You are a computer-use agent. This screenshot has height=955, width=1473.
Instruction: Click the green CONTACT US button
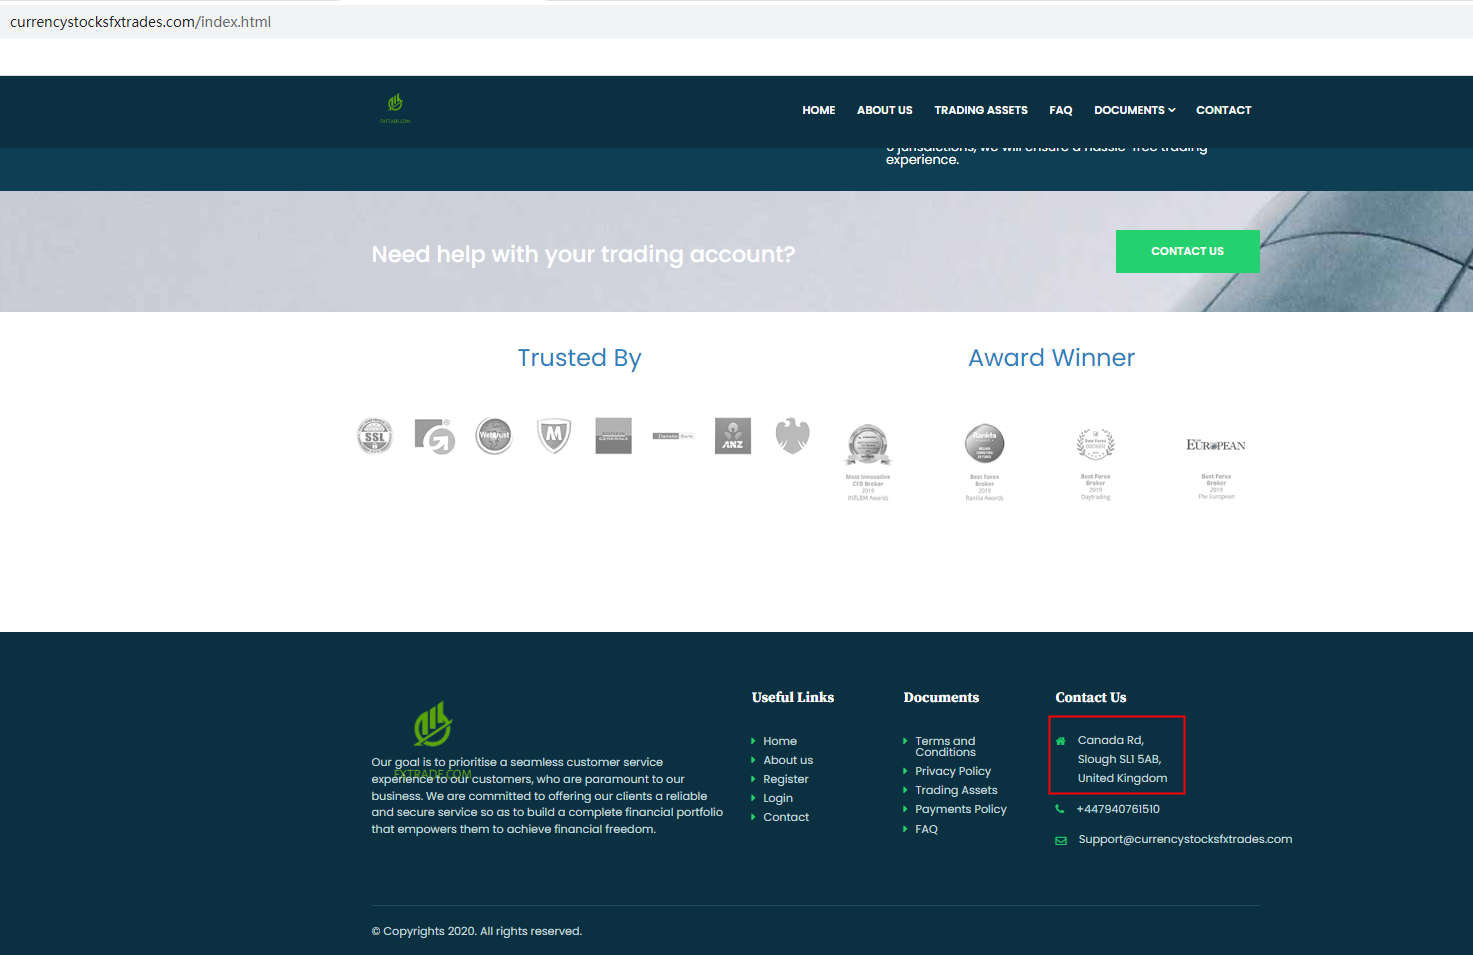point(1188,251)
